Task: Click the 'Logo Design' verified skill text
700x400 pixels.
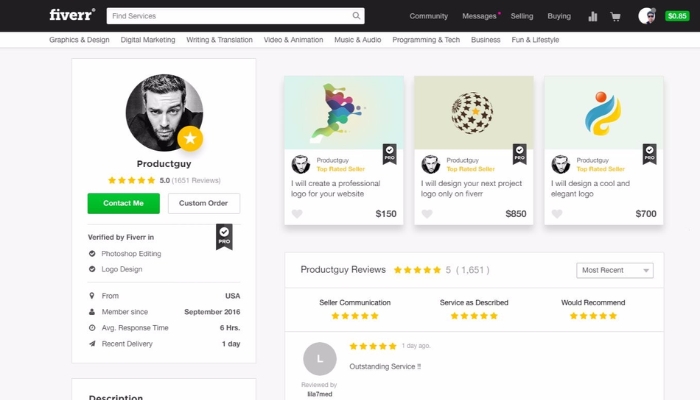Action: coord(122,269)
